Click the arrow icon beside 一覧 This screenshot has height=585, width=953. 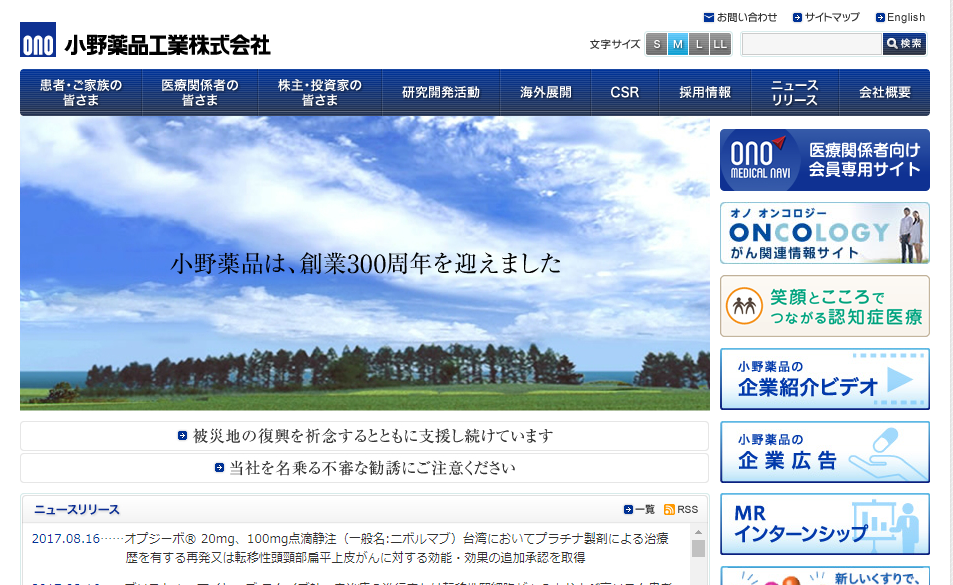[628, 509]
